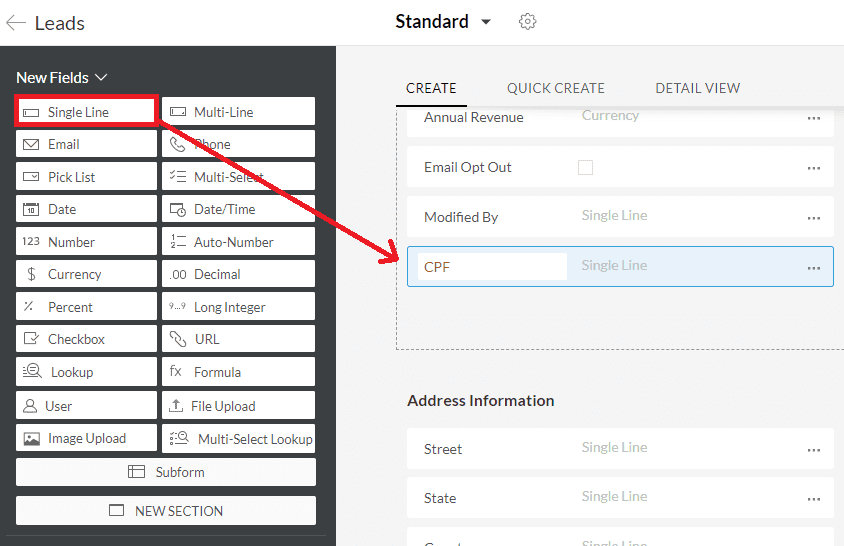The height and width of the screenshot is (546, 844).
Task: Select the Checkbox field type
Action: click(x=86, y=339)
